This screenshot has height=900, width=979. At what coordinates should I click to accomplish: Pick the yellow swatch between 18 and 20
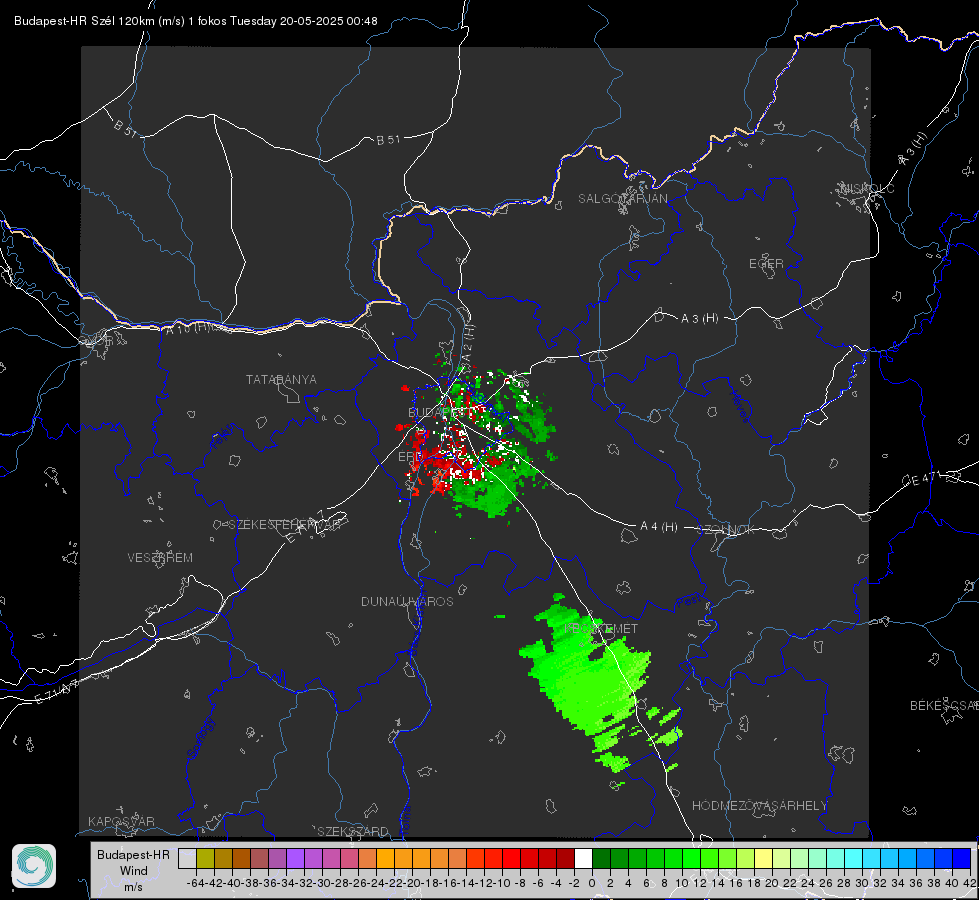[x=763, y=858]
